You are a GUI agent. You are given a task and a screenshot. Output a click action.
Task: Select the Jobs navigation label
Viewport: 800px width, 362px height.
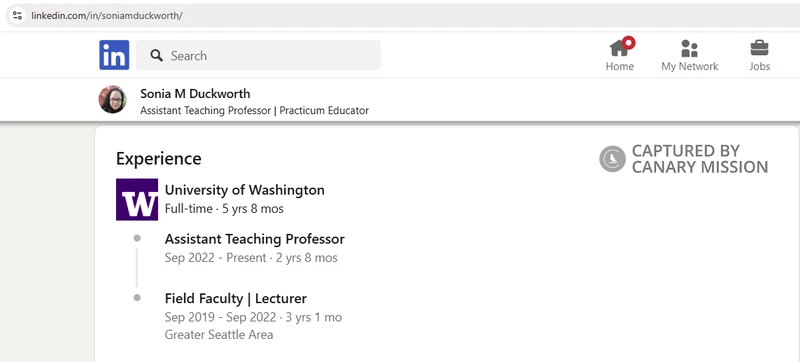click(760, 66)
